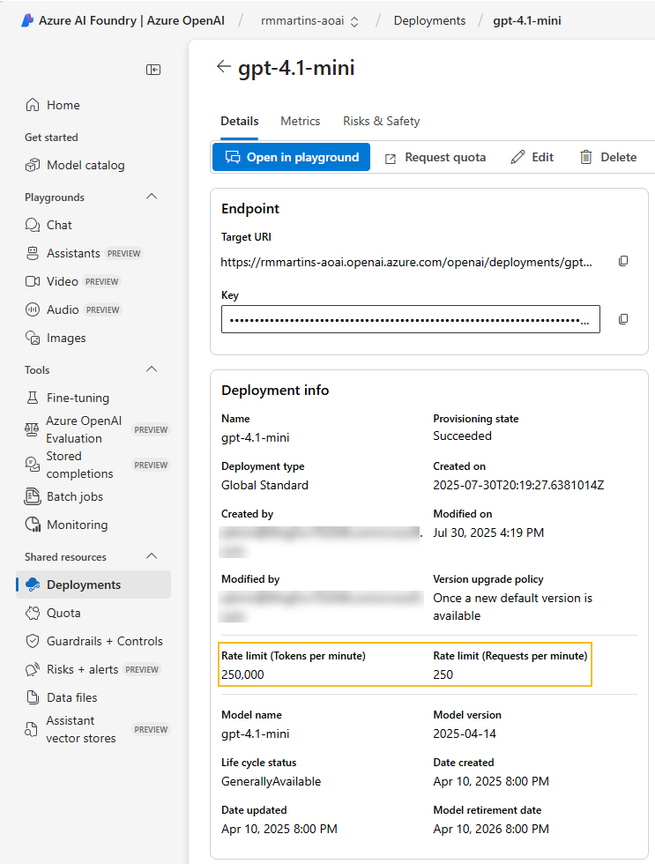The image size is (655, 864).
Task: Click the Edit button
Action: tap(532, 157)
